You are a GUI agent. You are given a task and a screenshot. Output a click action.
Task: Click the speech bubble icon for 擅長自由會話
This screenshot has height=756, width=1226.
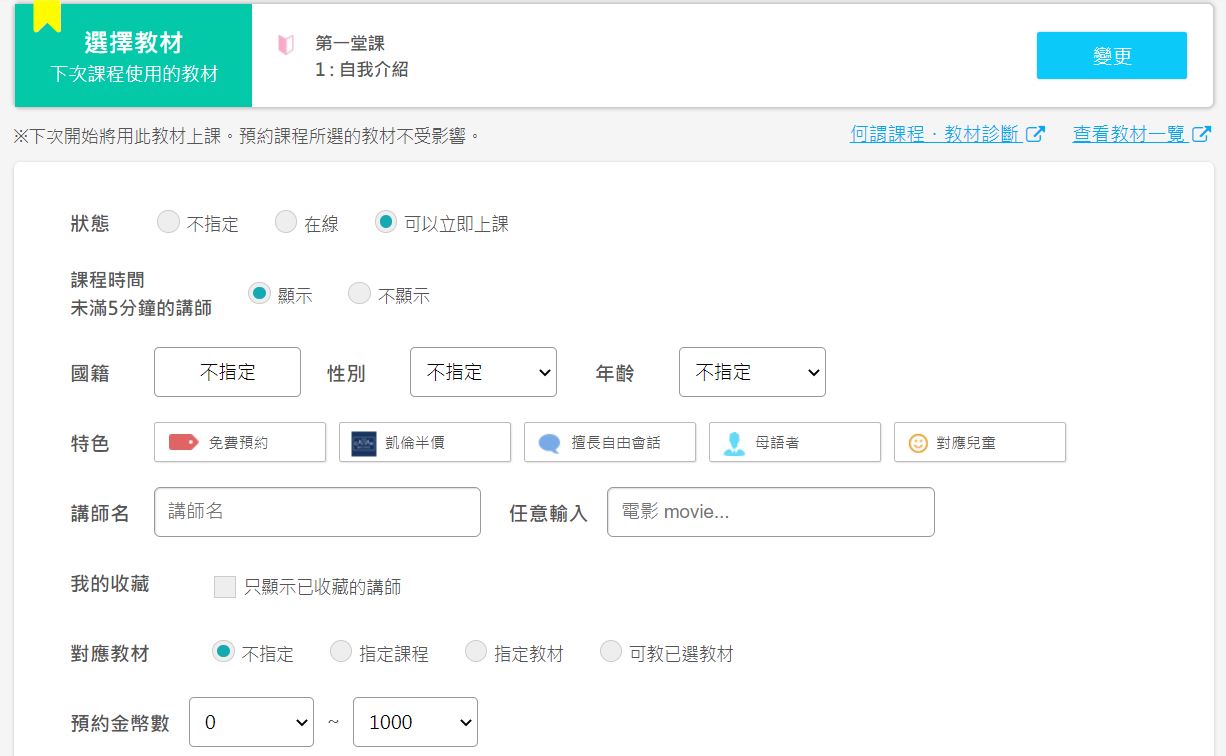(549, 443)
